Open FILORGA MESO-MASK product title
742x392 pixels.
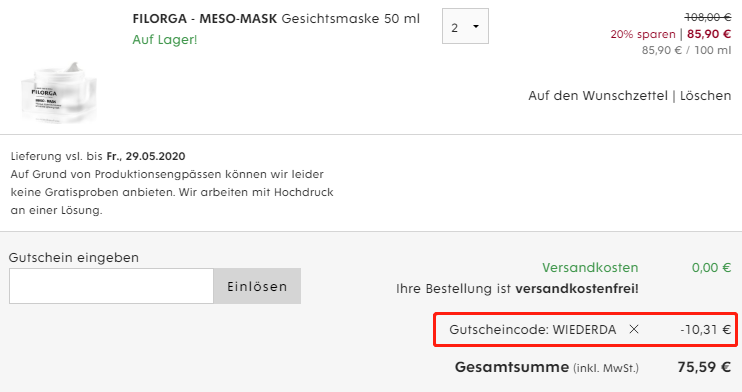coord(276,19)
